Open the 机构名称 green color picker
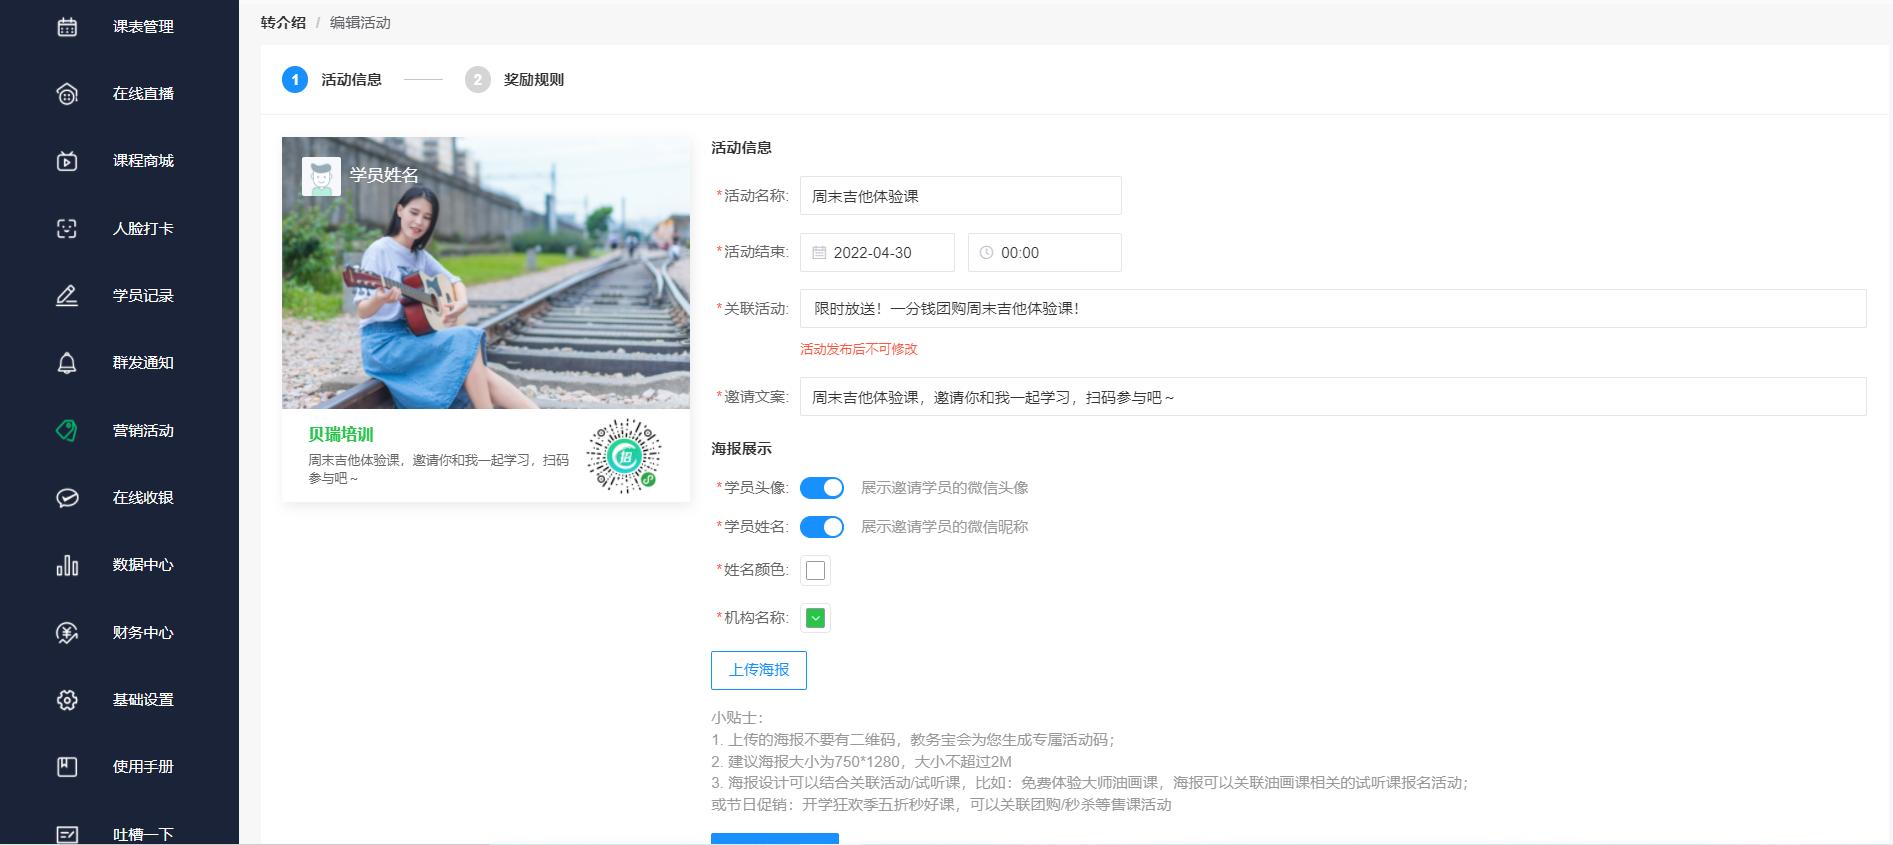 [816, 619]
